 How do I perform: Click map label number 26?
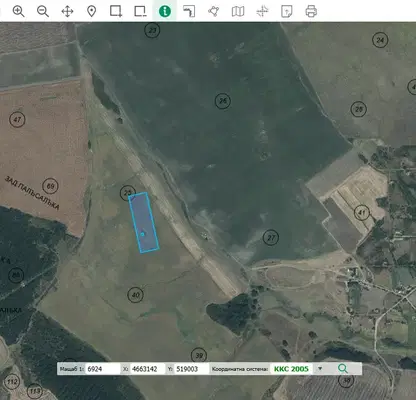[223, 101]
